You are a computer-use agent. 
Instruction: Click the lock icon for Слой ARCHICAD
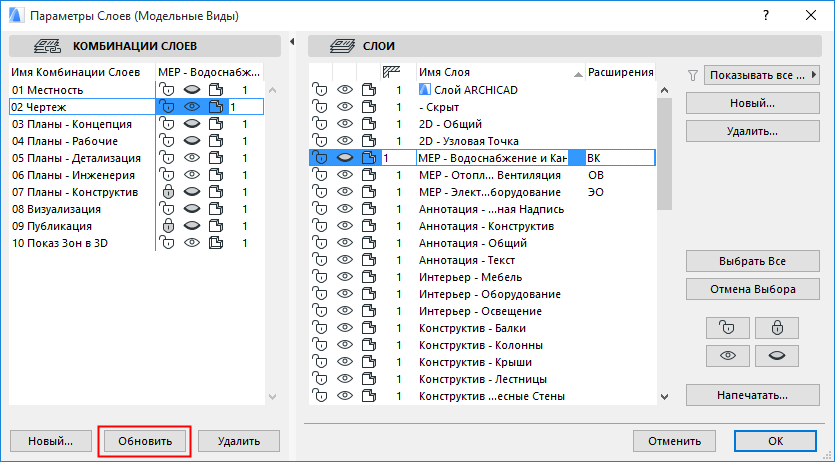coord(321,90)
